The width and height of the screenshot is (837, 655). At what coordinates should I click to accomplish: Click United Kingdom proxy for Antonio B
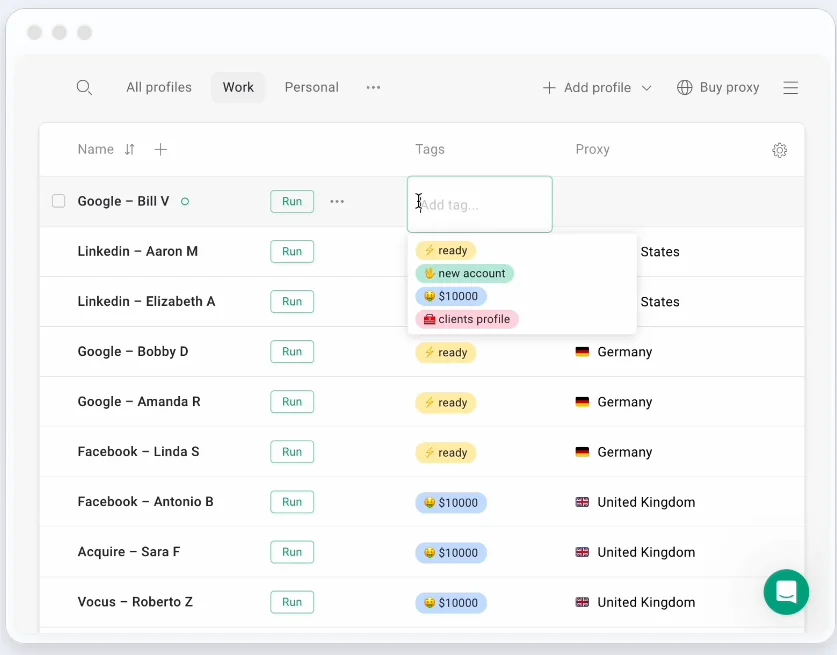[635, 502]
